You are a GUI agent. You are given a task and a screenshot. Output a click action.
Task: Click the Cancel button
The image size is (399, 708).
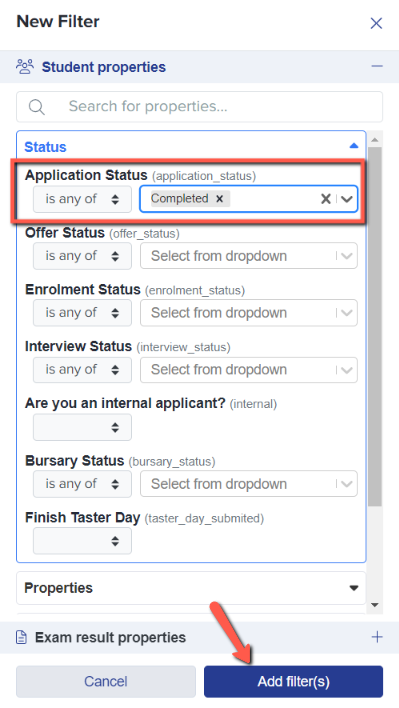tap(106, 681)
